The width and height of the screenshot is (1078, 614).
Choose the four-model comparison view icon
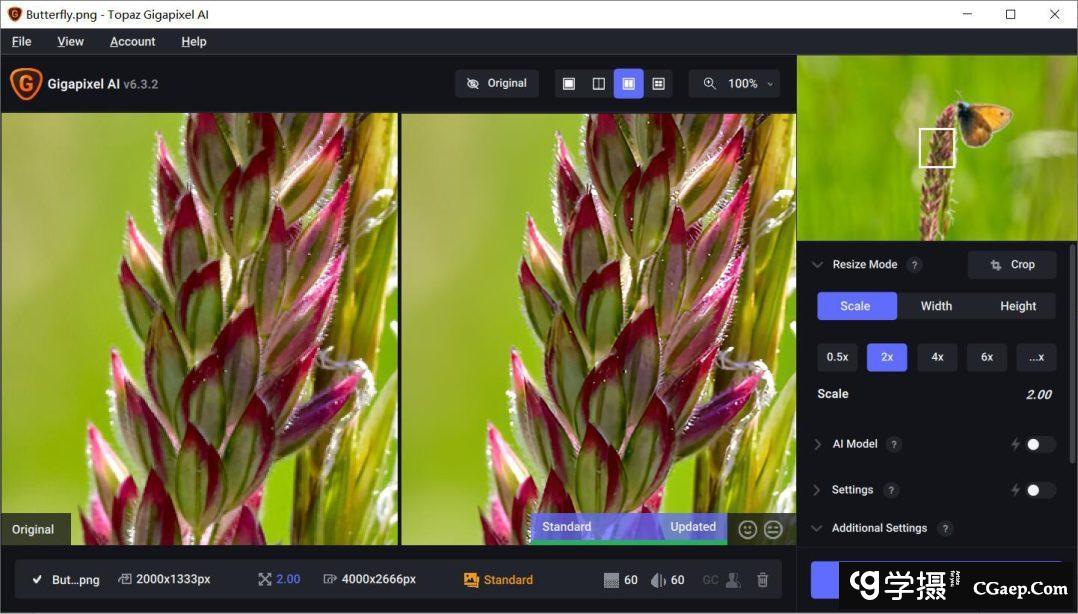pyautogui.click(x=658, y=84)
